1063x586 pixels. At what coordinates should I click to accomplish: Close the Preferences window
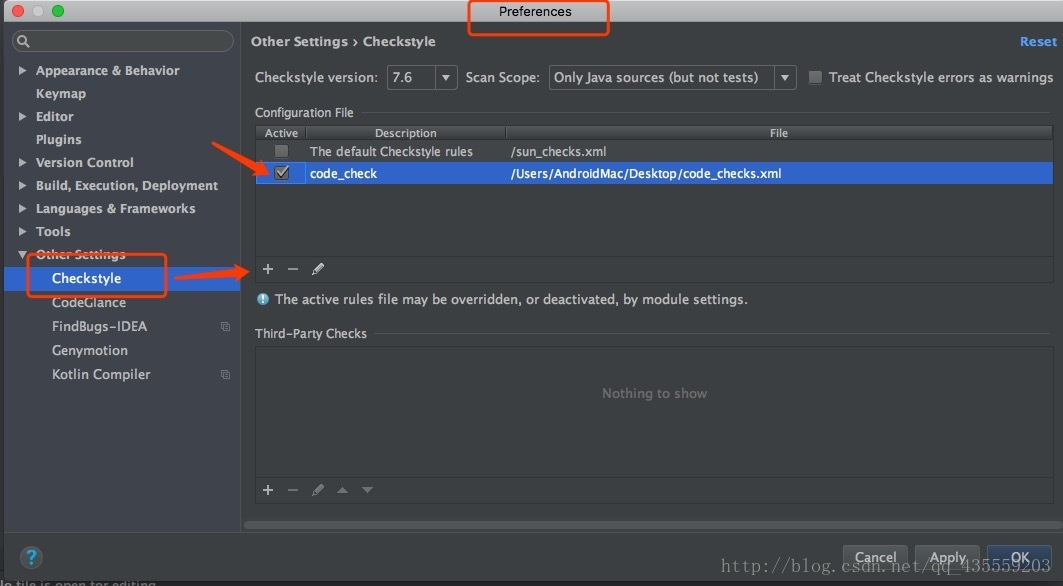tap(18, 11)
